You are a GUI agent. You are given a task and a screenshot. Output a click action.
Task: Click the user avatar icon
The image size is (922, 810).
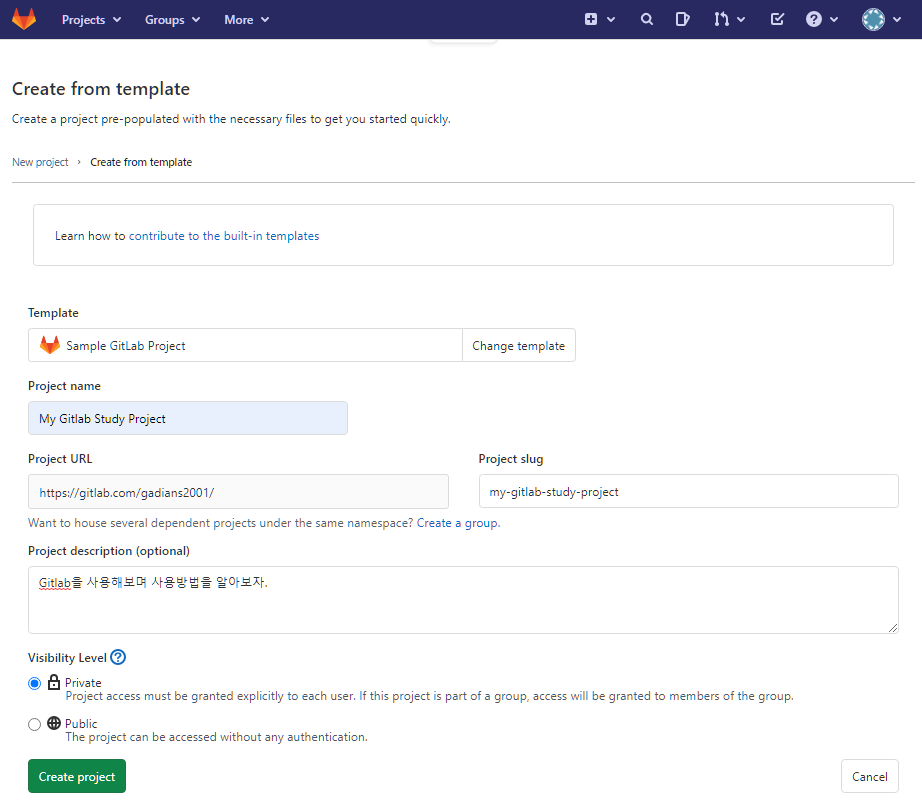pyautogui.click(x=873, y=19)
